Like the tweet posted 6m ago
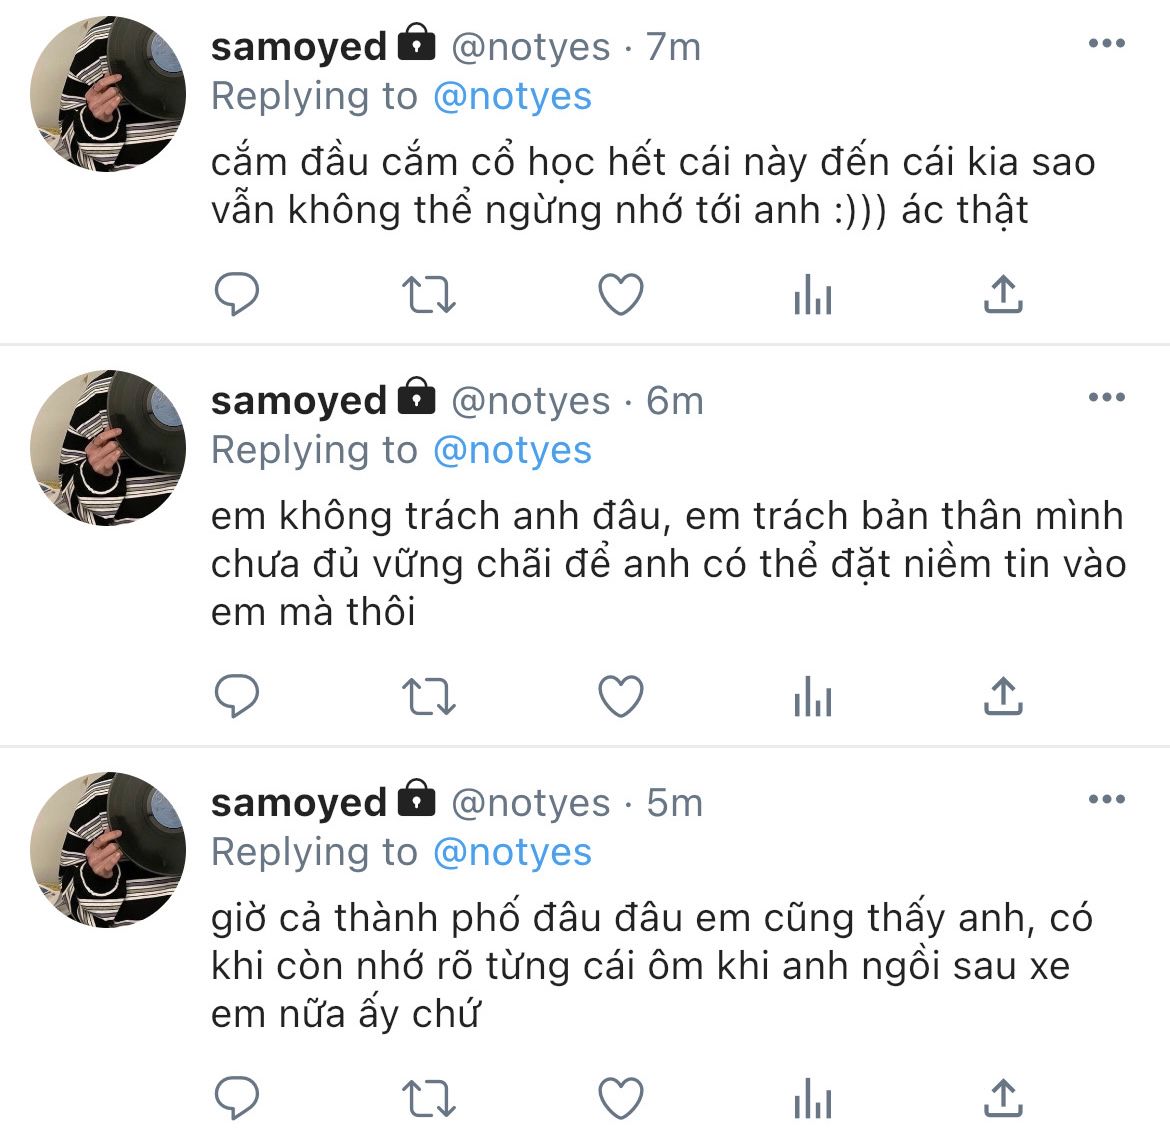 [621, 696]
